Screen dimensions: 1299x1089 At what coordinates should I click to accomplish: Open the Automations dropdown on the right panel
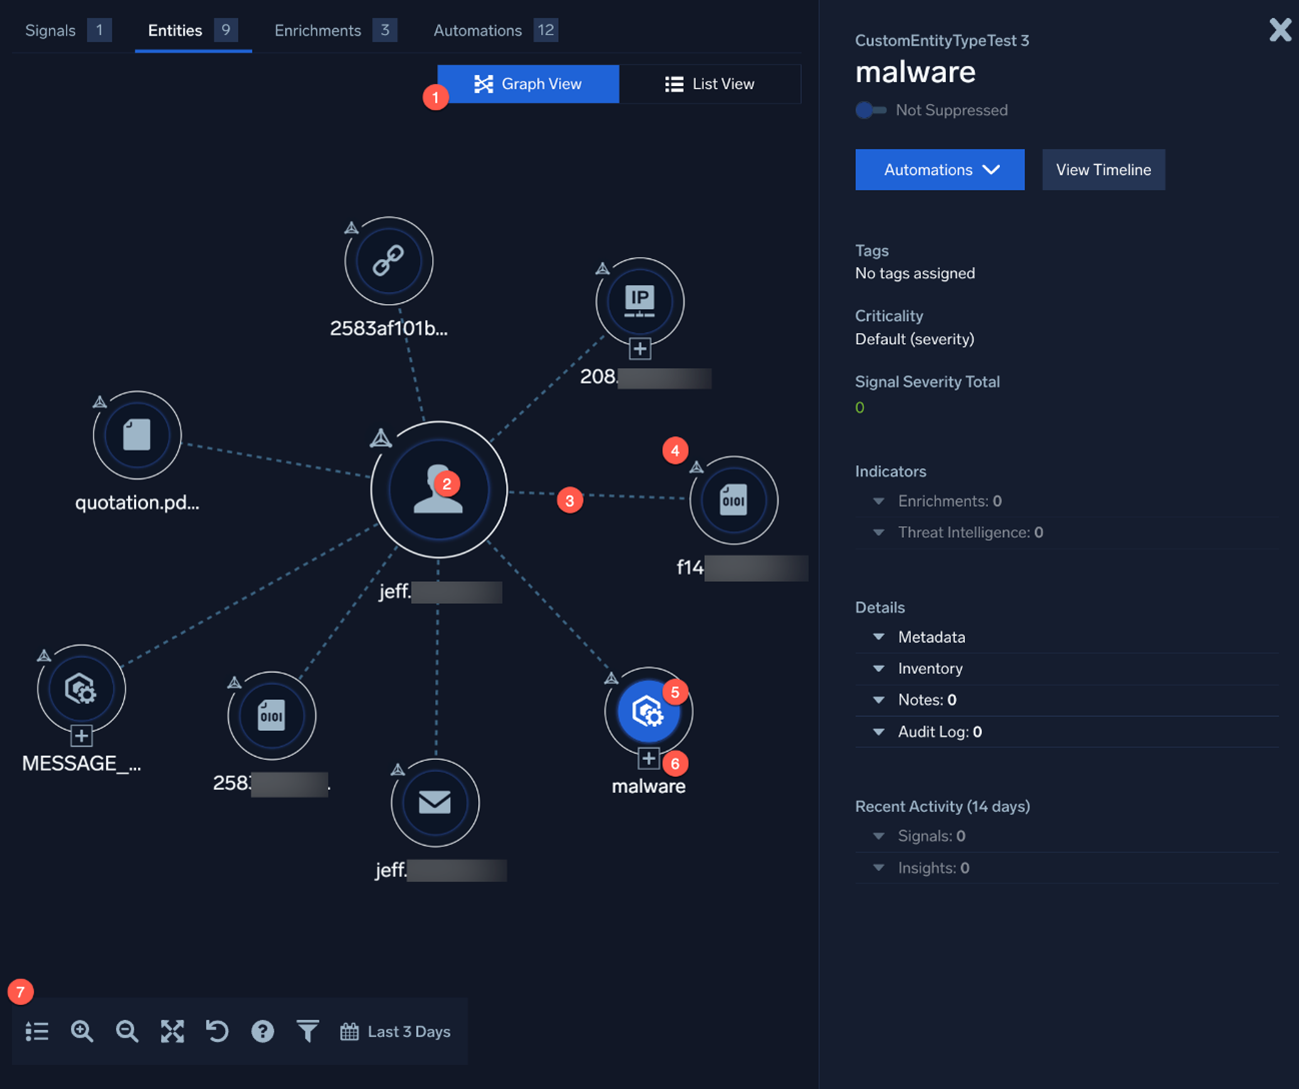(x=939, y=169)
